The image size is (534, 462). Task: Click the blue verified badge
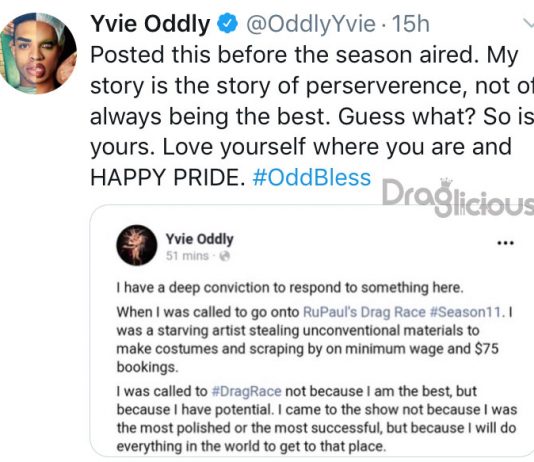[x=227, y=23]
